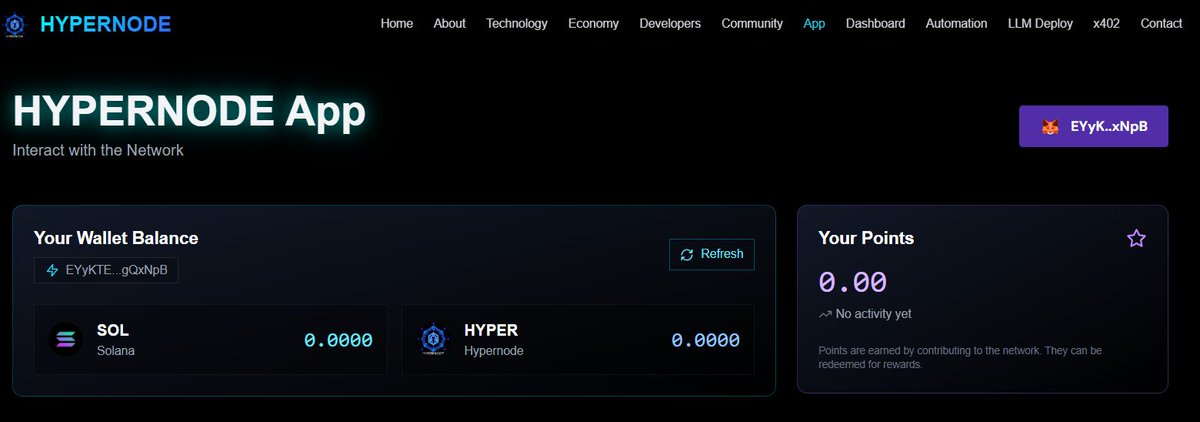This screenshot has height=422, width=1200.
Task: Click the purple star icon in Your Points
Action: click(1136, 238)
